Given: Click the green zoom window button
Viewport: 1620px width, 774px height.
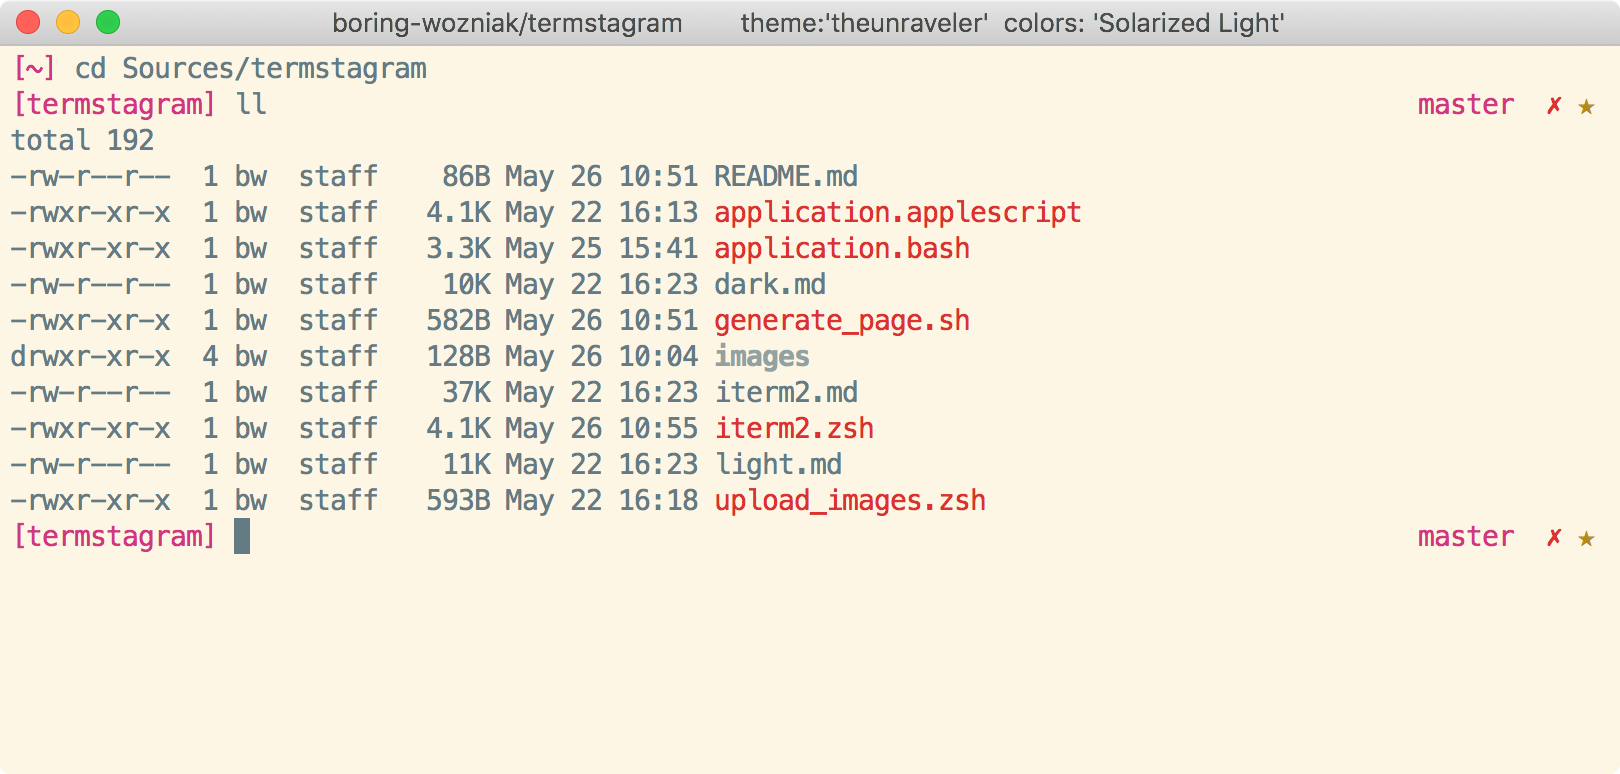Looking at the screenshot, I should (x=108, y=22).
